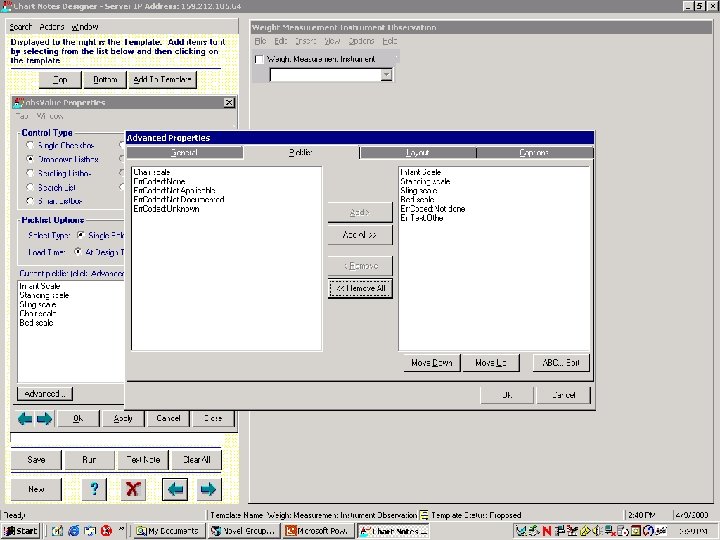The height and width of the screenshot is (540, 720).
Task: Choose the Single Pick select type
Action: 81,235
